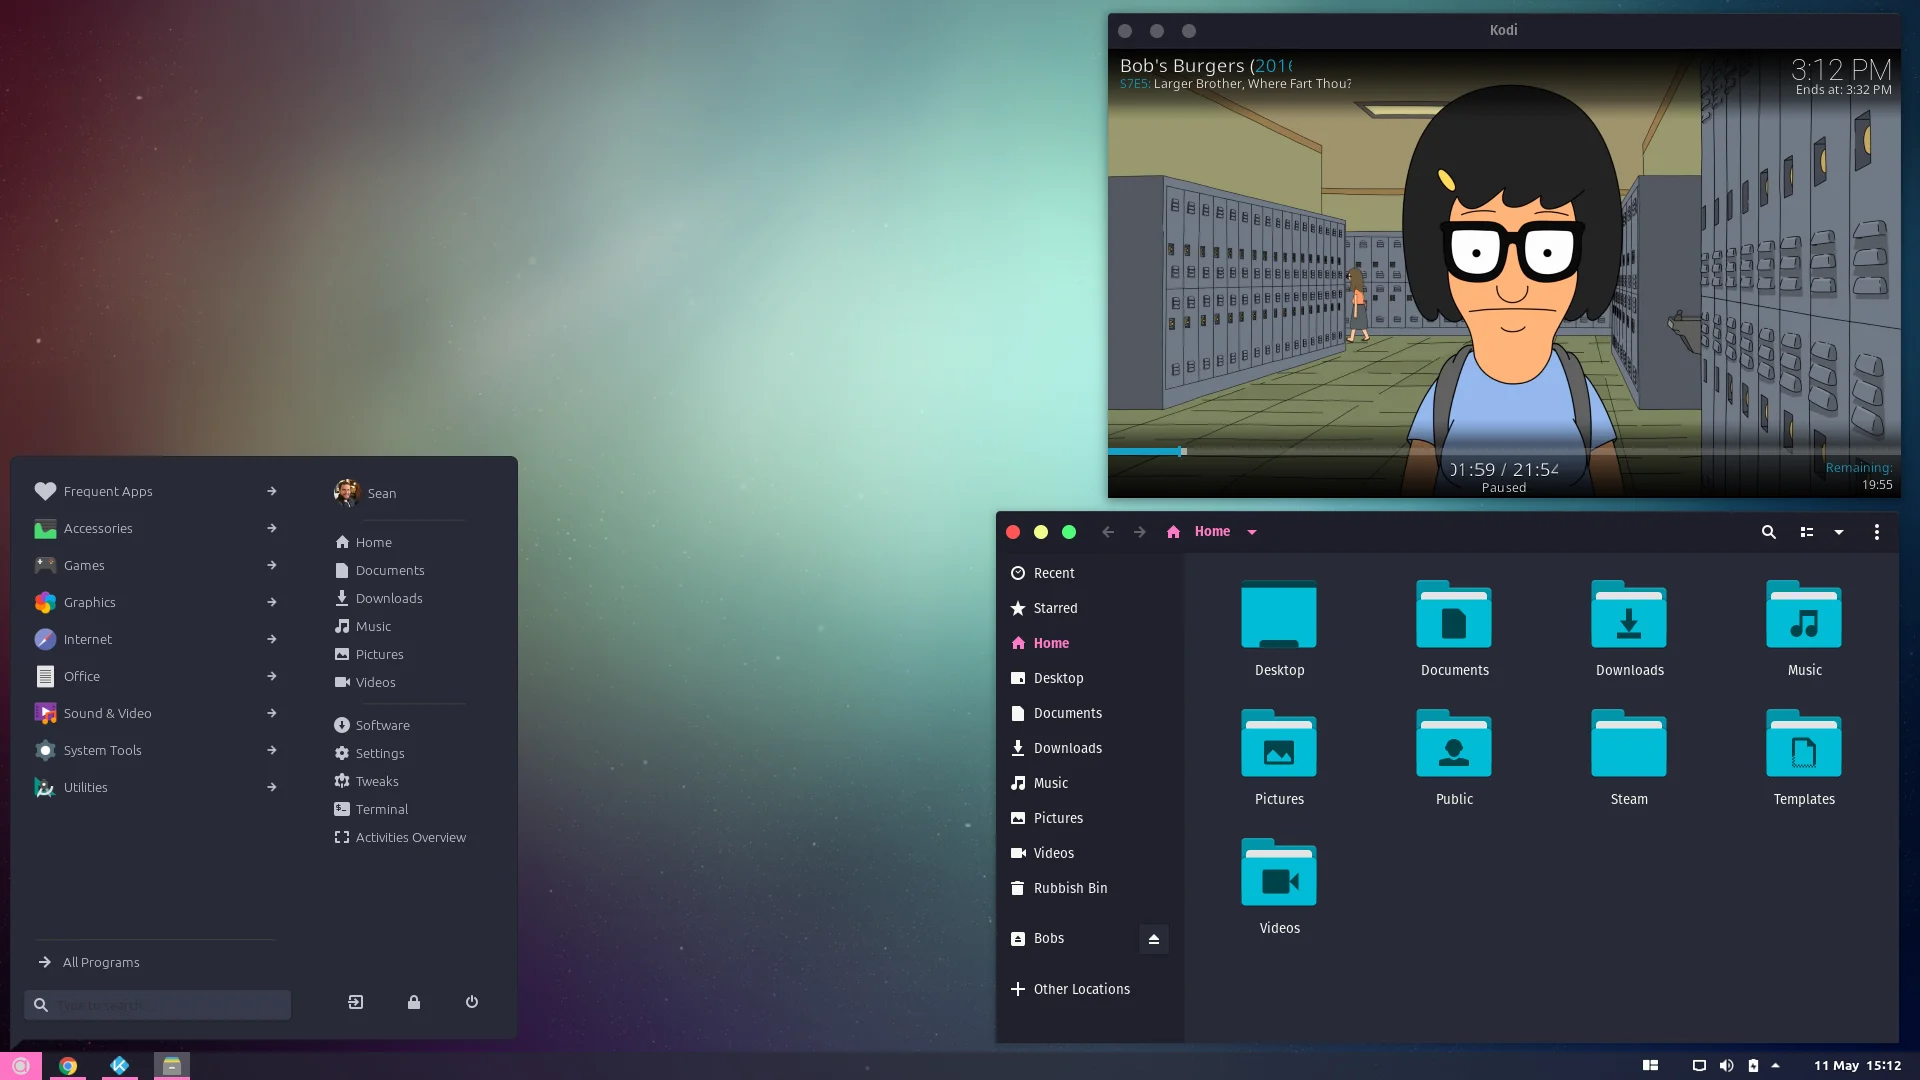Click the app menu search field
The width and height of the screenshot is (1920, 1080).
click(x=157, y=1005)
